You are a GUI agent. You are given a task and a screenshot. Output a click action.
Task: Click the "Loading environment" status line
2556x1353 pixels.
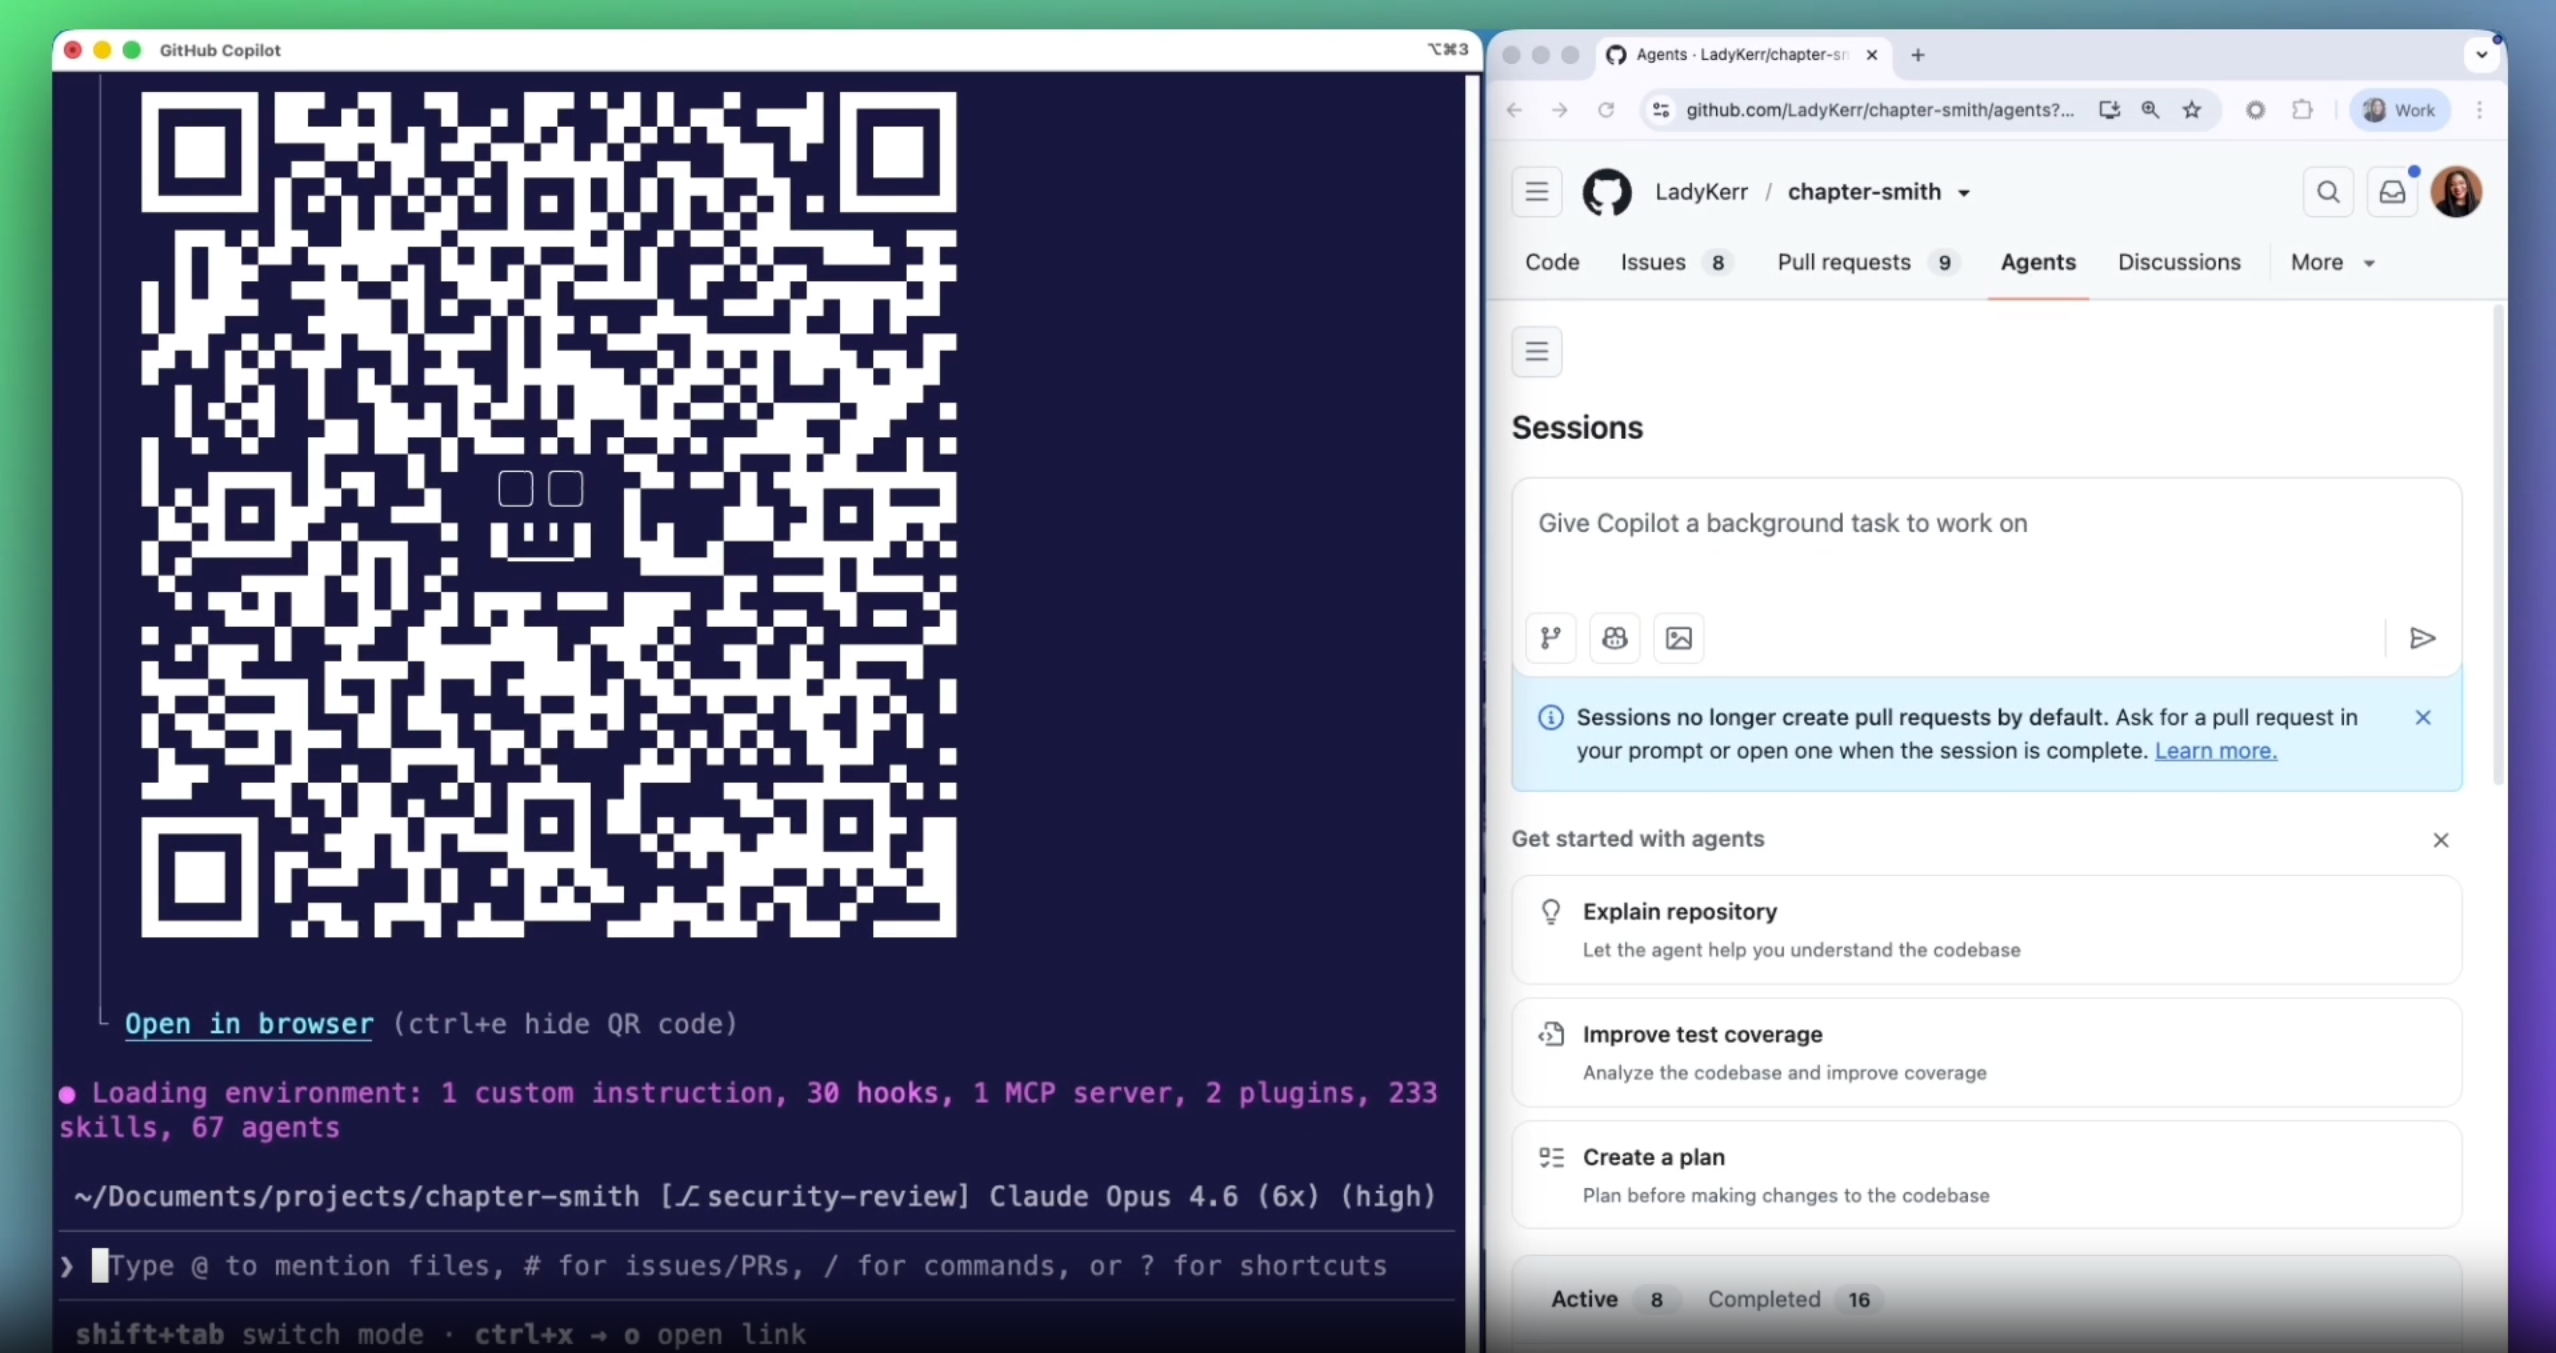748,1110
